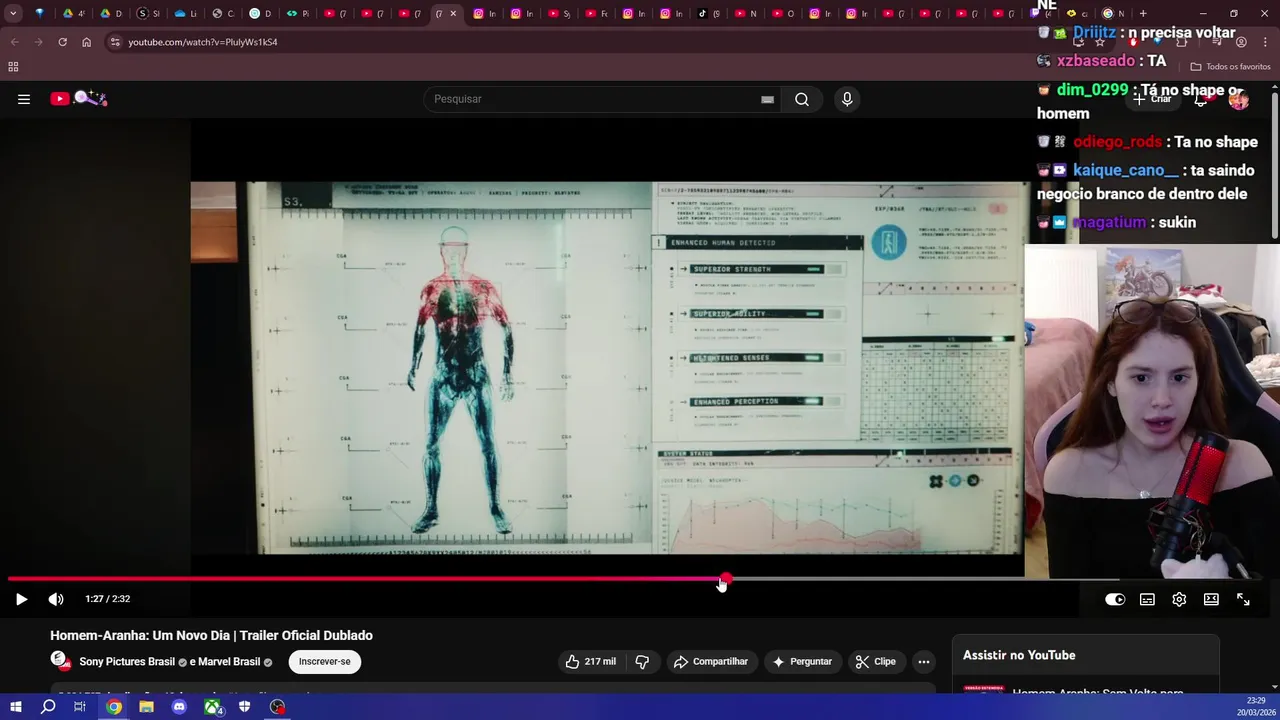Viewport: 1280px width, 720px height.
Task: Close the active YouTube tab
Action: 453,13
